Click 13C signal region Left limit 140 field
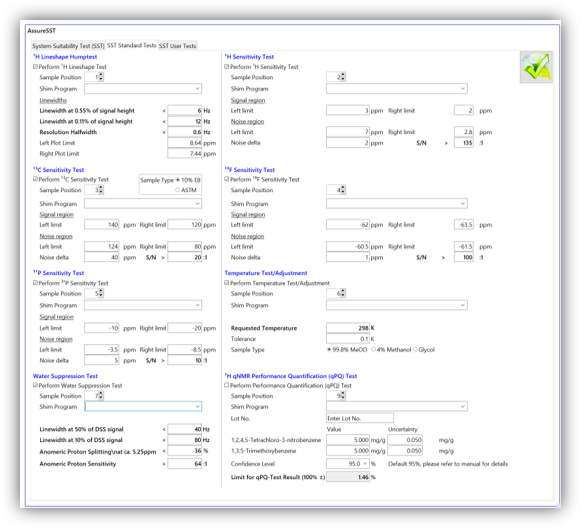The image size is (581, 528). tap(102, 225)
